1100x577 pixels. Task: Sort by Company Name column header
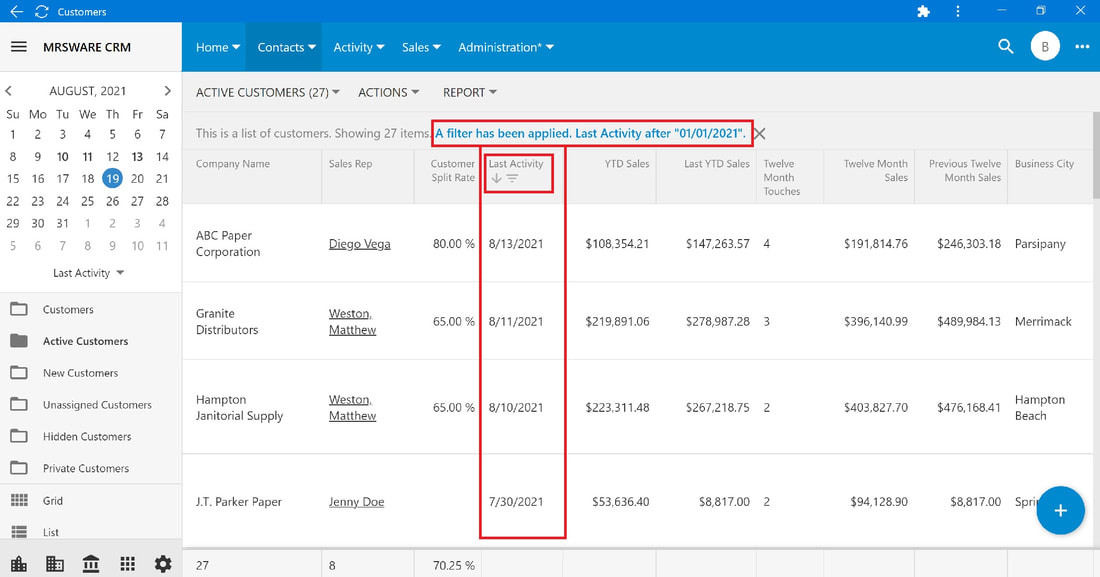tap(232, 164)
